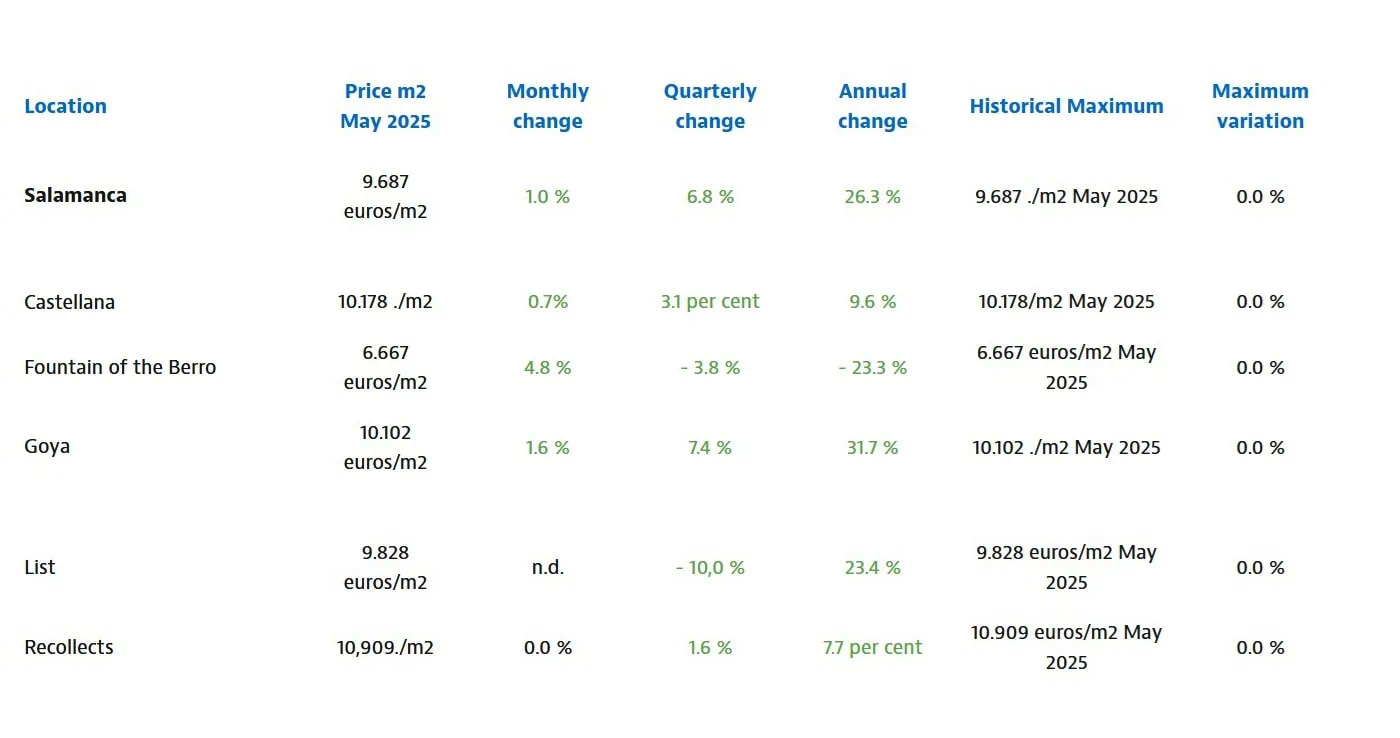Click Castellana's 3.1 per cent quarterly change
Screen dimensions: 1400x738
710,301
